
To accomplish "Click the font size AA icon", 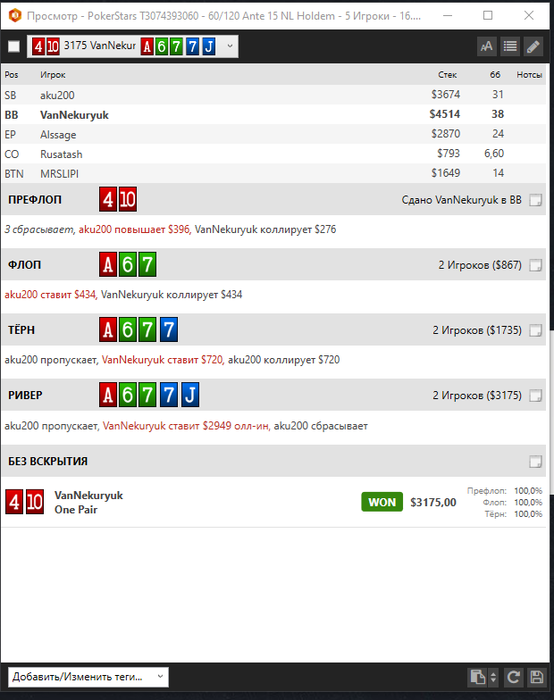I will [487, 46].
